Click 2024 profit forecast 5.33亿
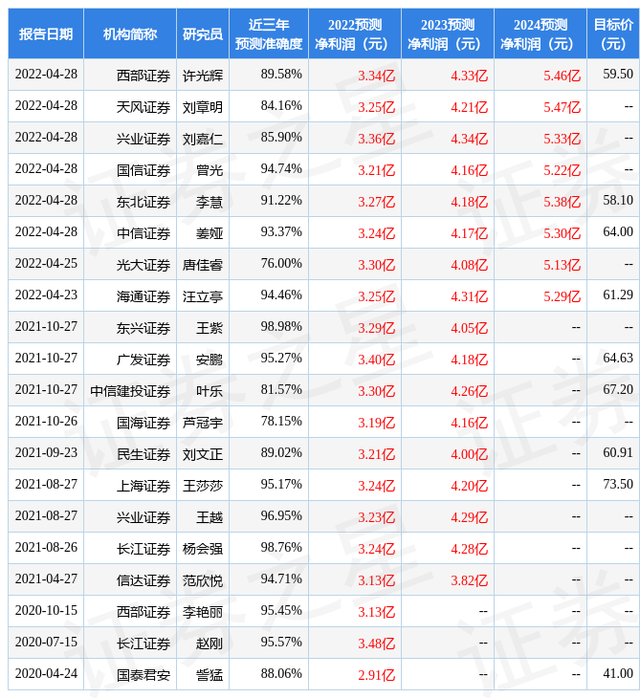The height and width of the screenshot is (698, 640). click(562, 138)
